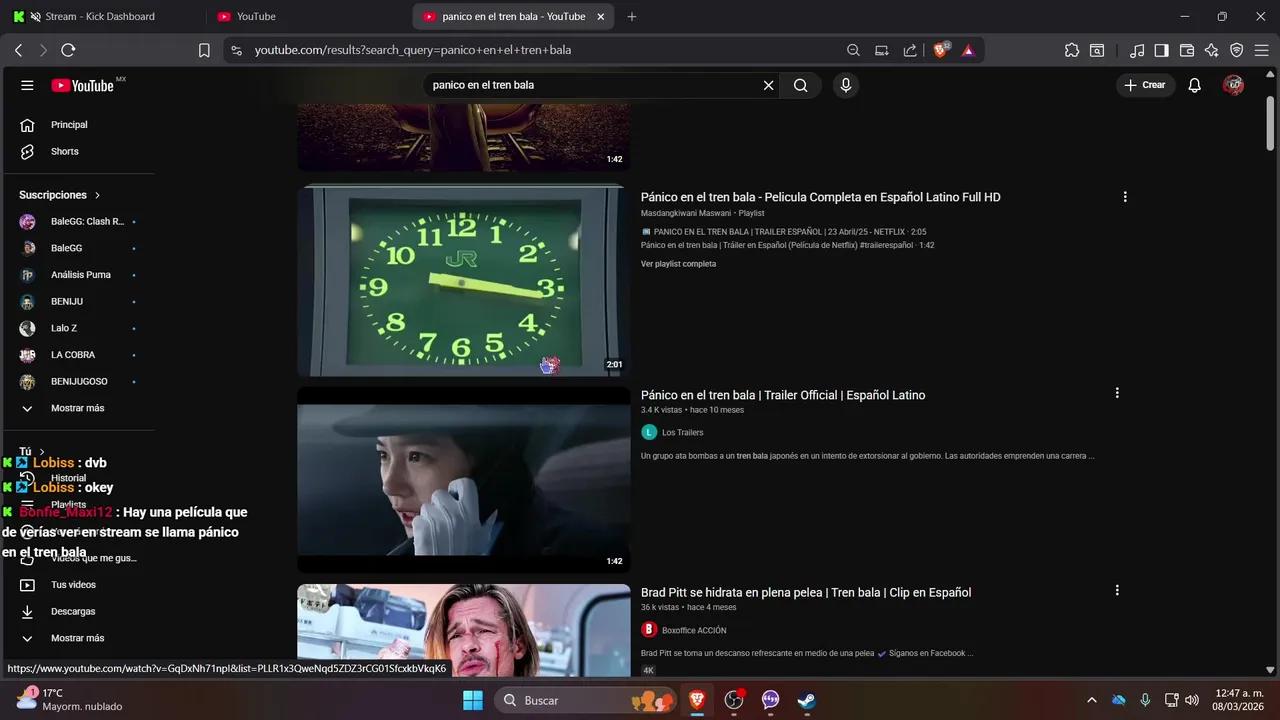Open the Boxoffice ACCIÓN channel link

(x=694, y=630)
